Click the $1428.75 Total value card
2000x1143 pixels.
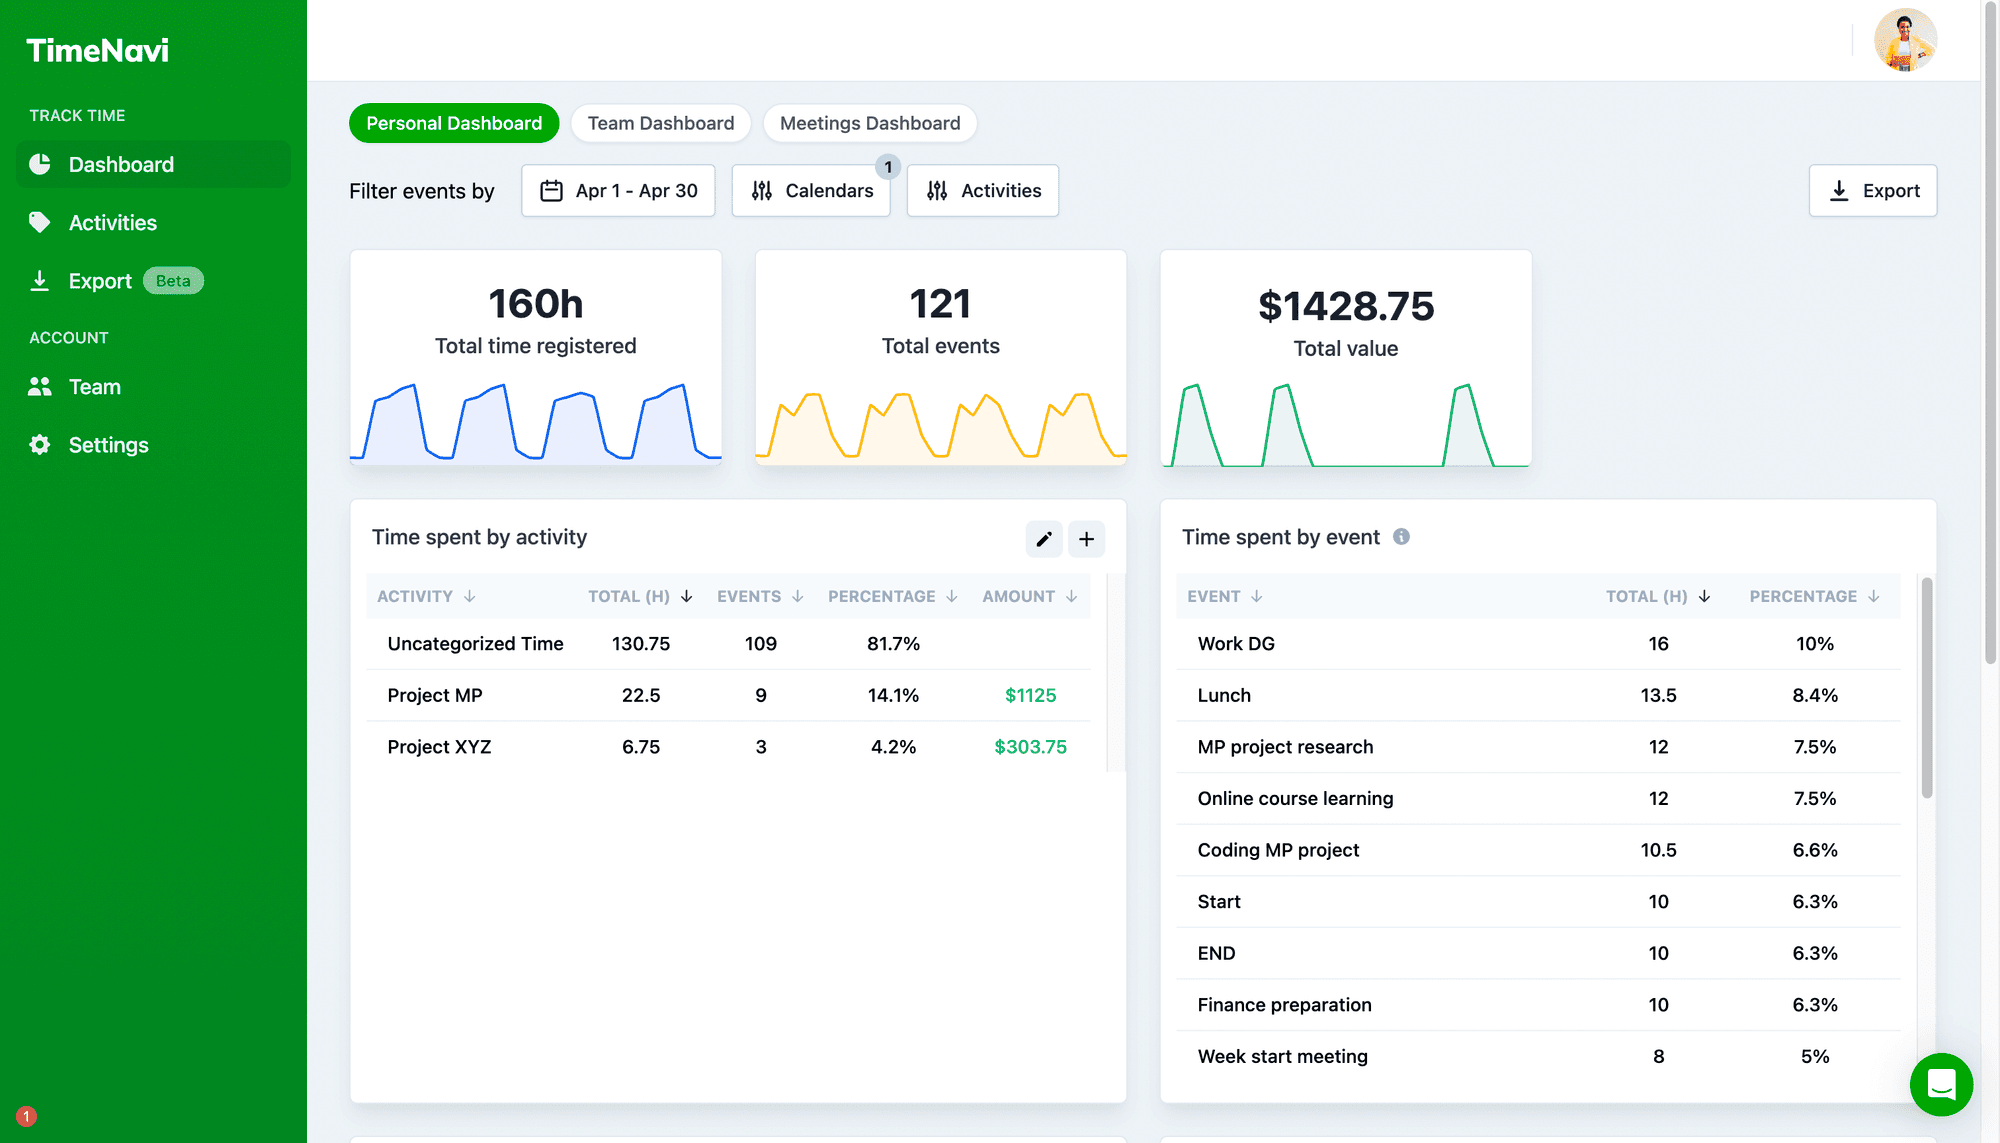click(x=1346, y=358)
